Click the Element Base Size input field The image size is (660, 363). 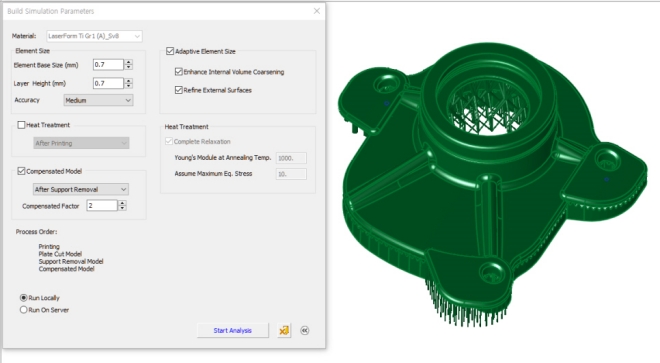coord(109,64)
